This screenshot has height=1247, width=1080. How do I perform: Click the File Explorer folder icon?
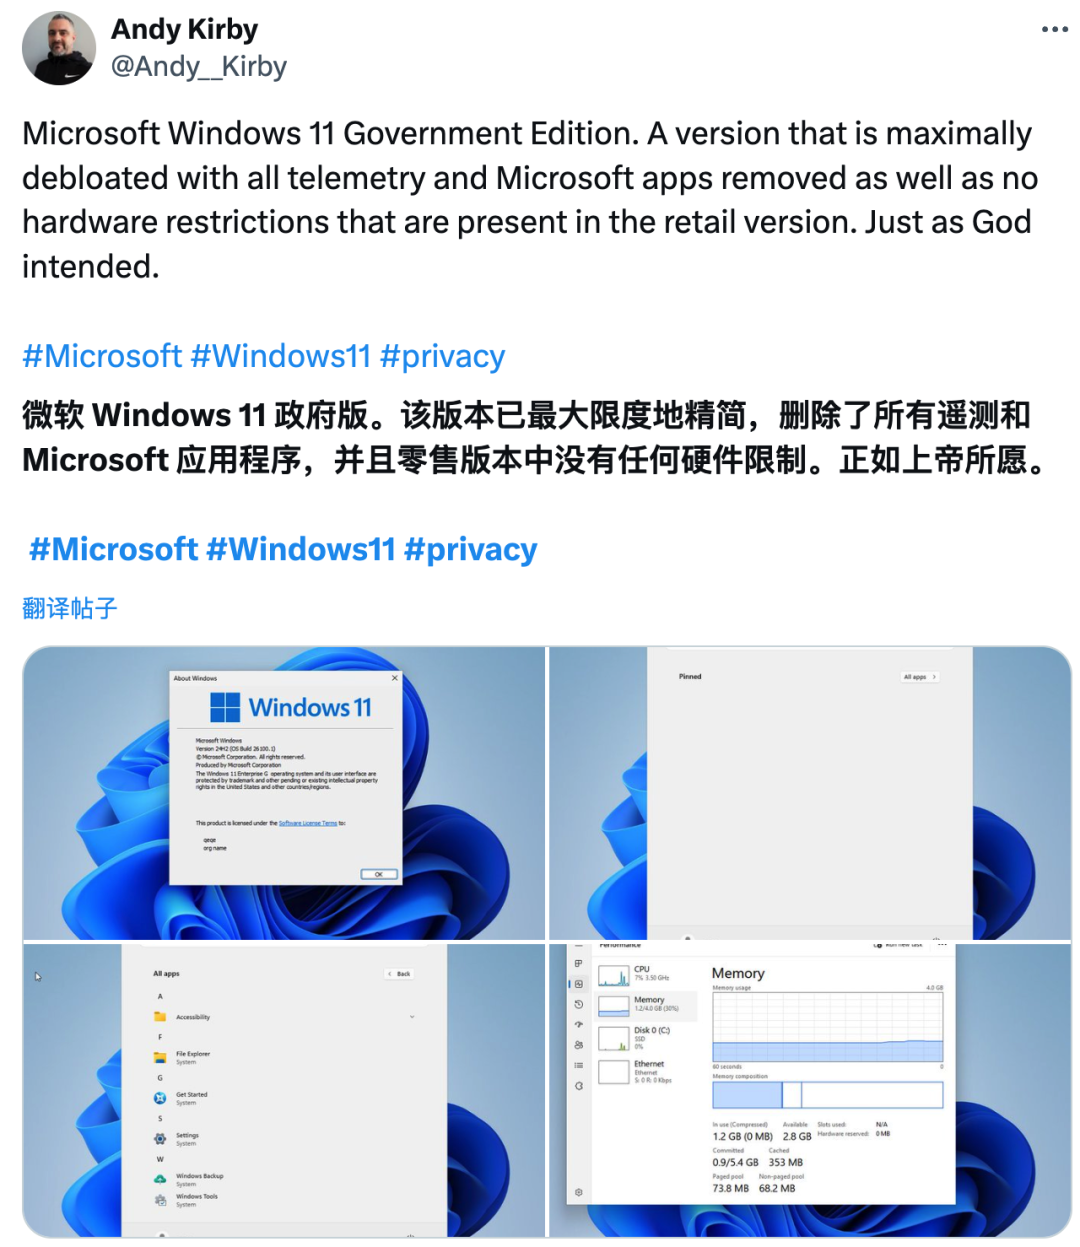coord(160,1057)
